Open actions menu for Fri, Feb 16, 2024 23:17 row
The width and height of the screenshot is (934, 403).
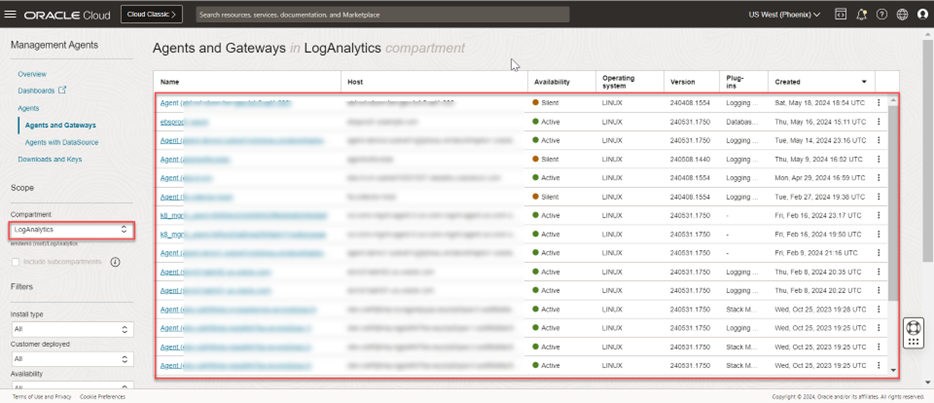[x=879, y=215]
